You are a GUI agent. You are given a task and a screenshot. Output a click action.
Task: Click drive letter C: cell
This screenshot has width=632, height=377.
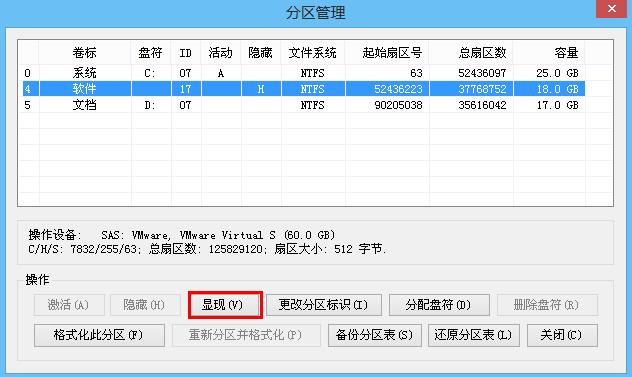[150, 73]
